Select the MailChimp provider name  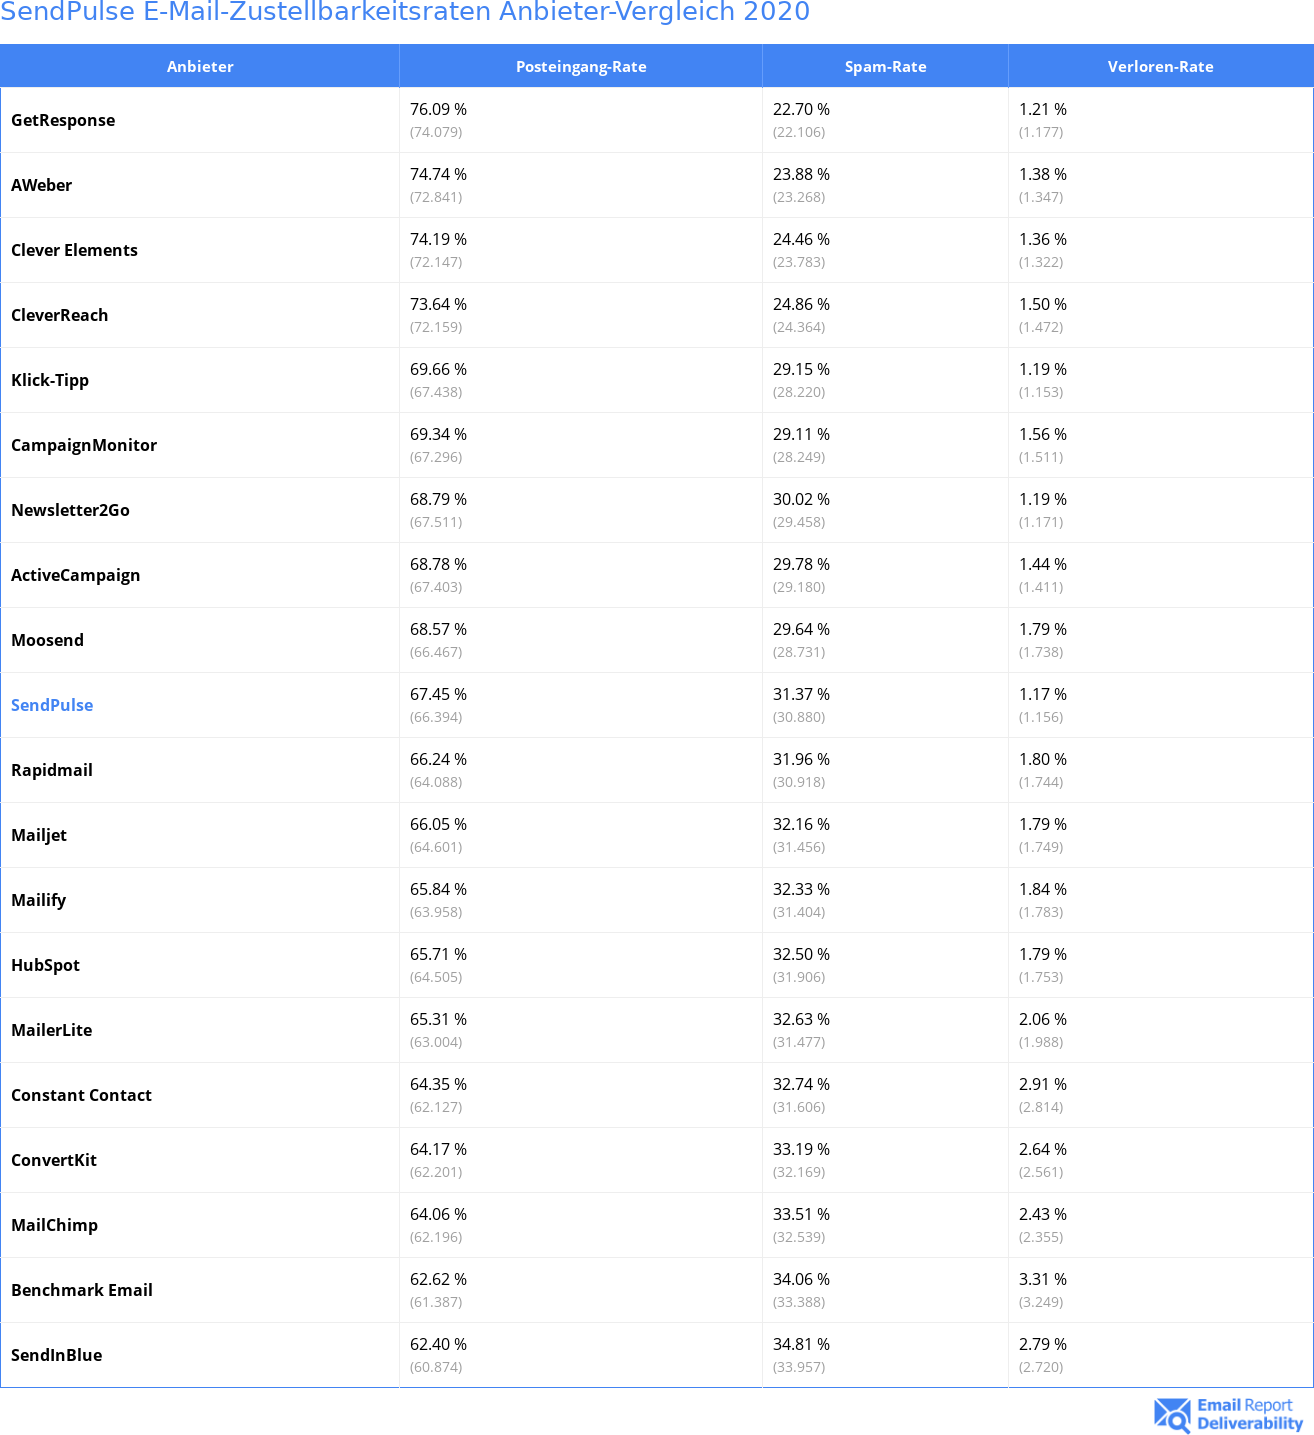(x=54, y=1225)
